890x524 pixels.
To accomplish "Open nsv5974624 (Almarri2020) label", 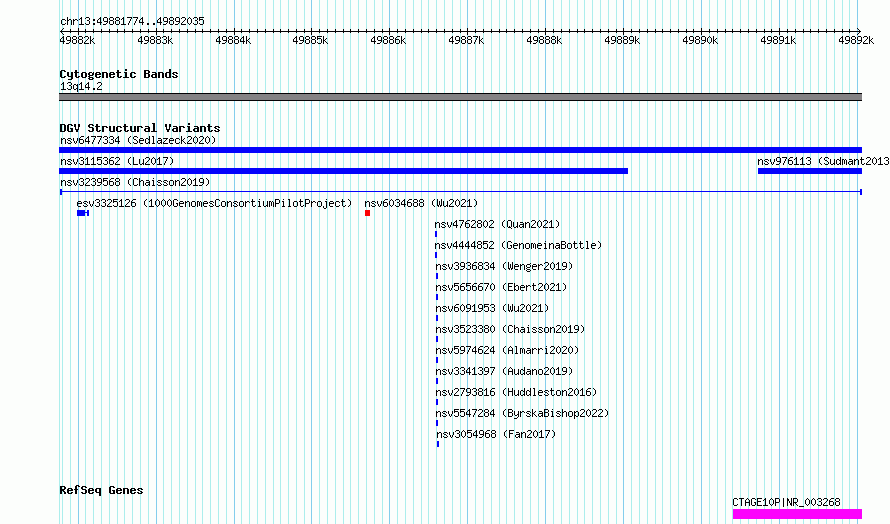I will point(507,350).
